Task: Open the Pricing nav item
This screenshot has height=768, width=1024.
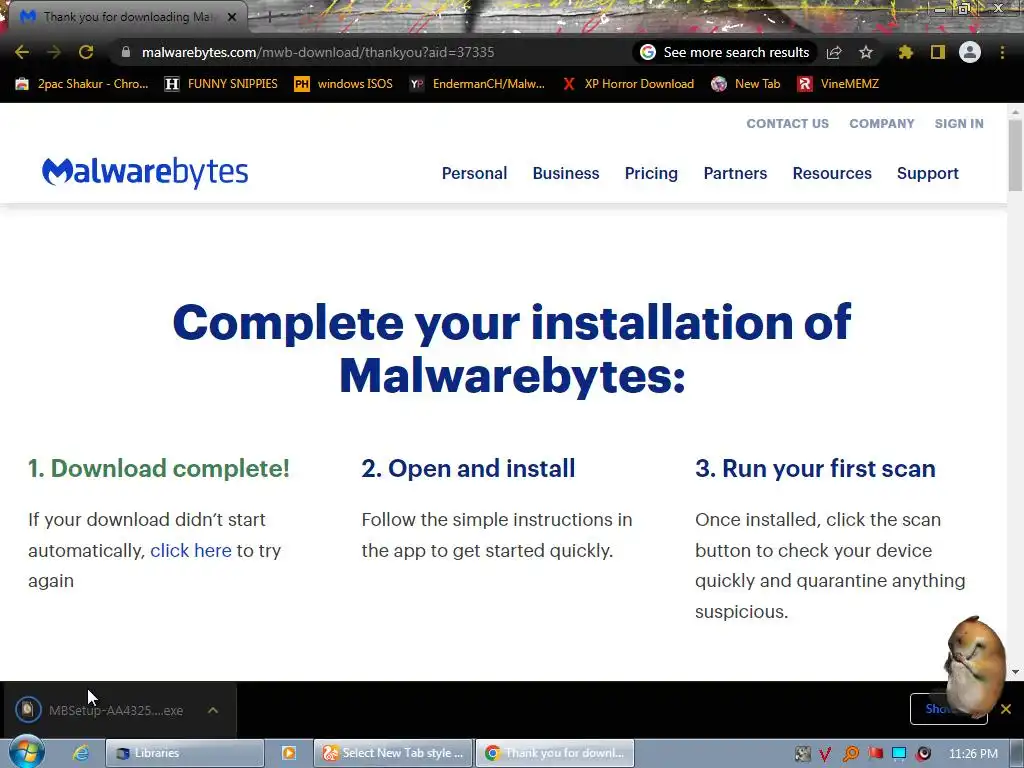Action: pyautogui.click(x=651, y=173)
